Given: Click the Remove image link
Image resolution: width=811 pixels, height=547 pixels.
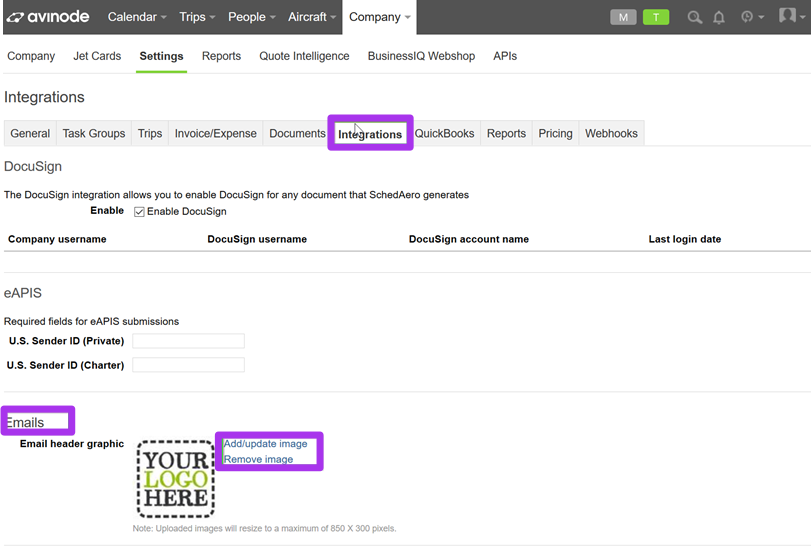Looking at the screenshot, I should pos(258,459).
